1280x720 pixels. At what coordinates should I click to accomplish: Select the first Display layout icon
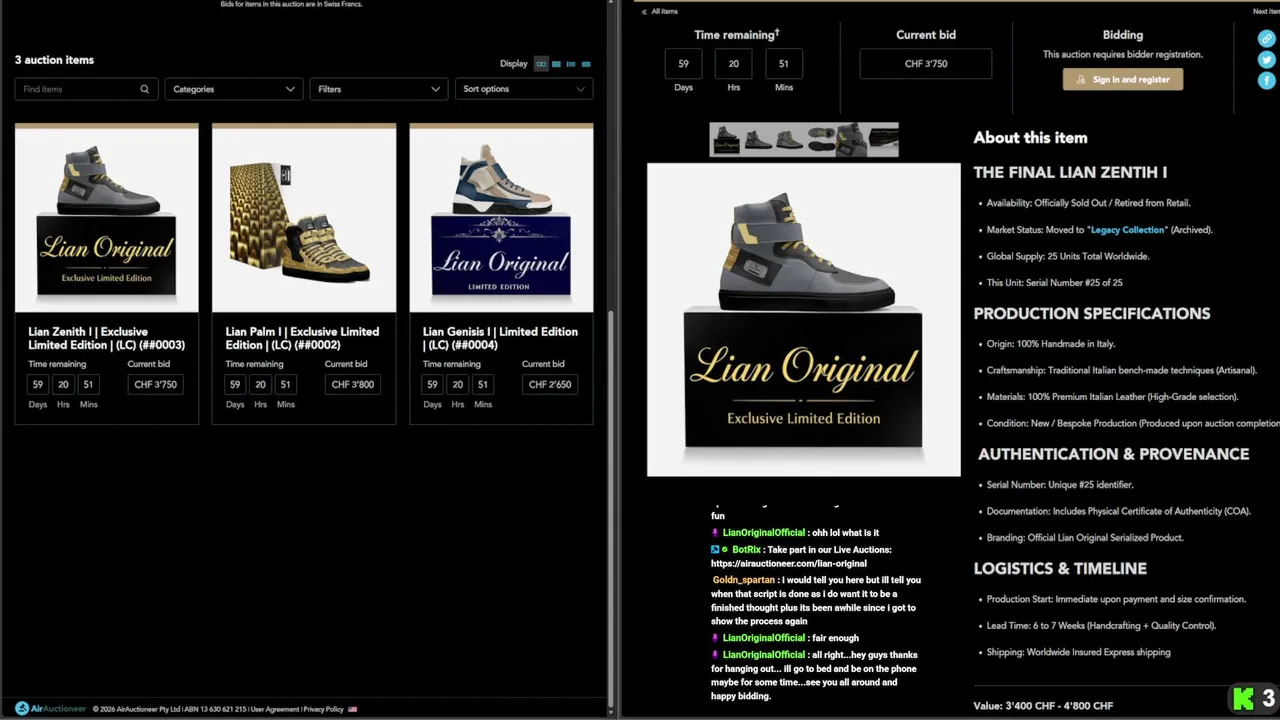coord(541,64)
